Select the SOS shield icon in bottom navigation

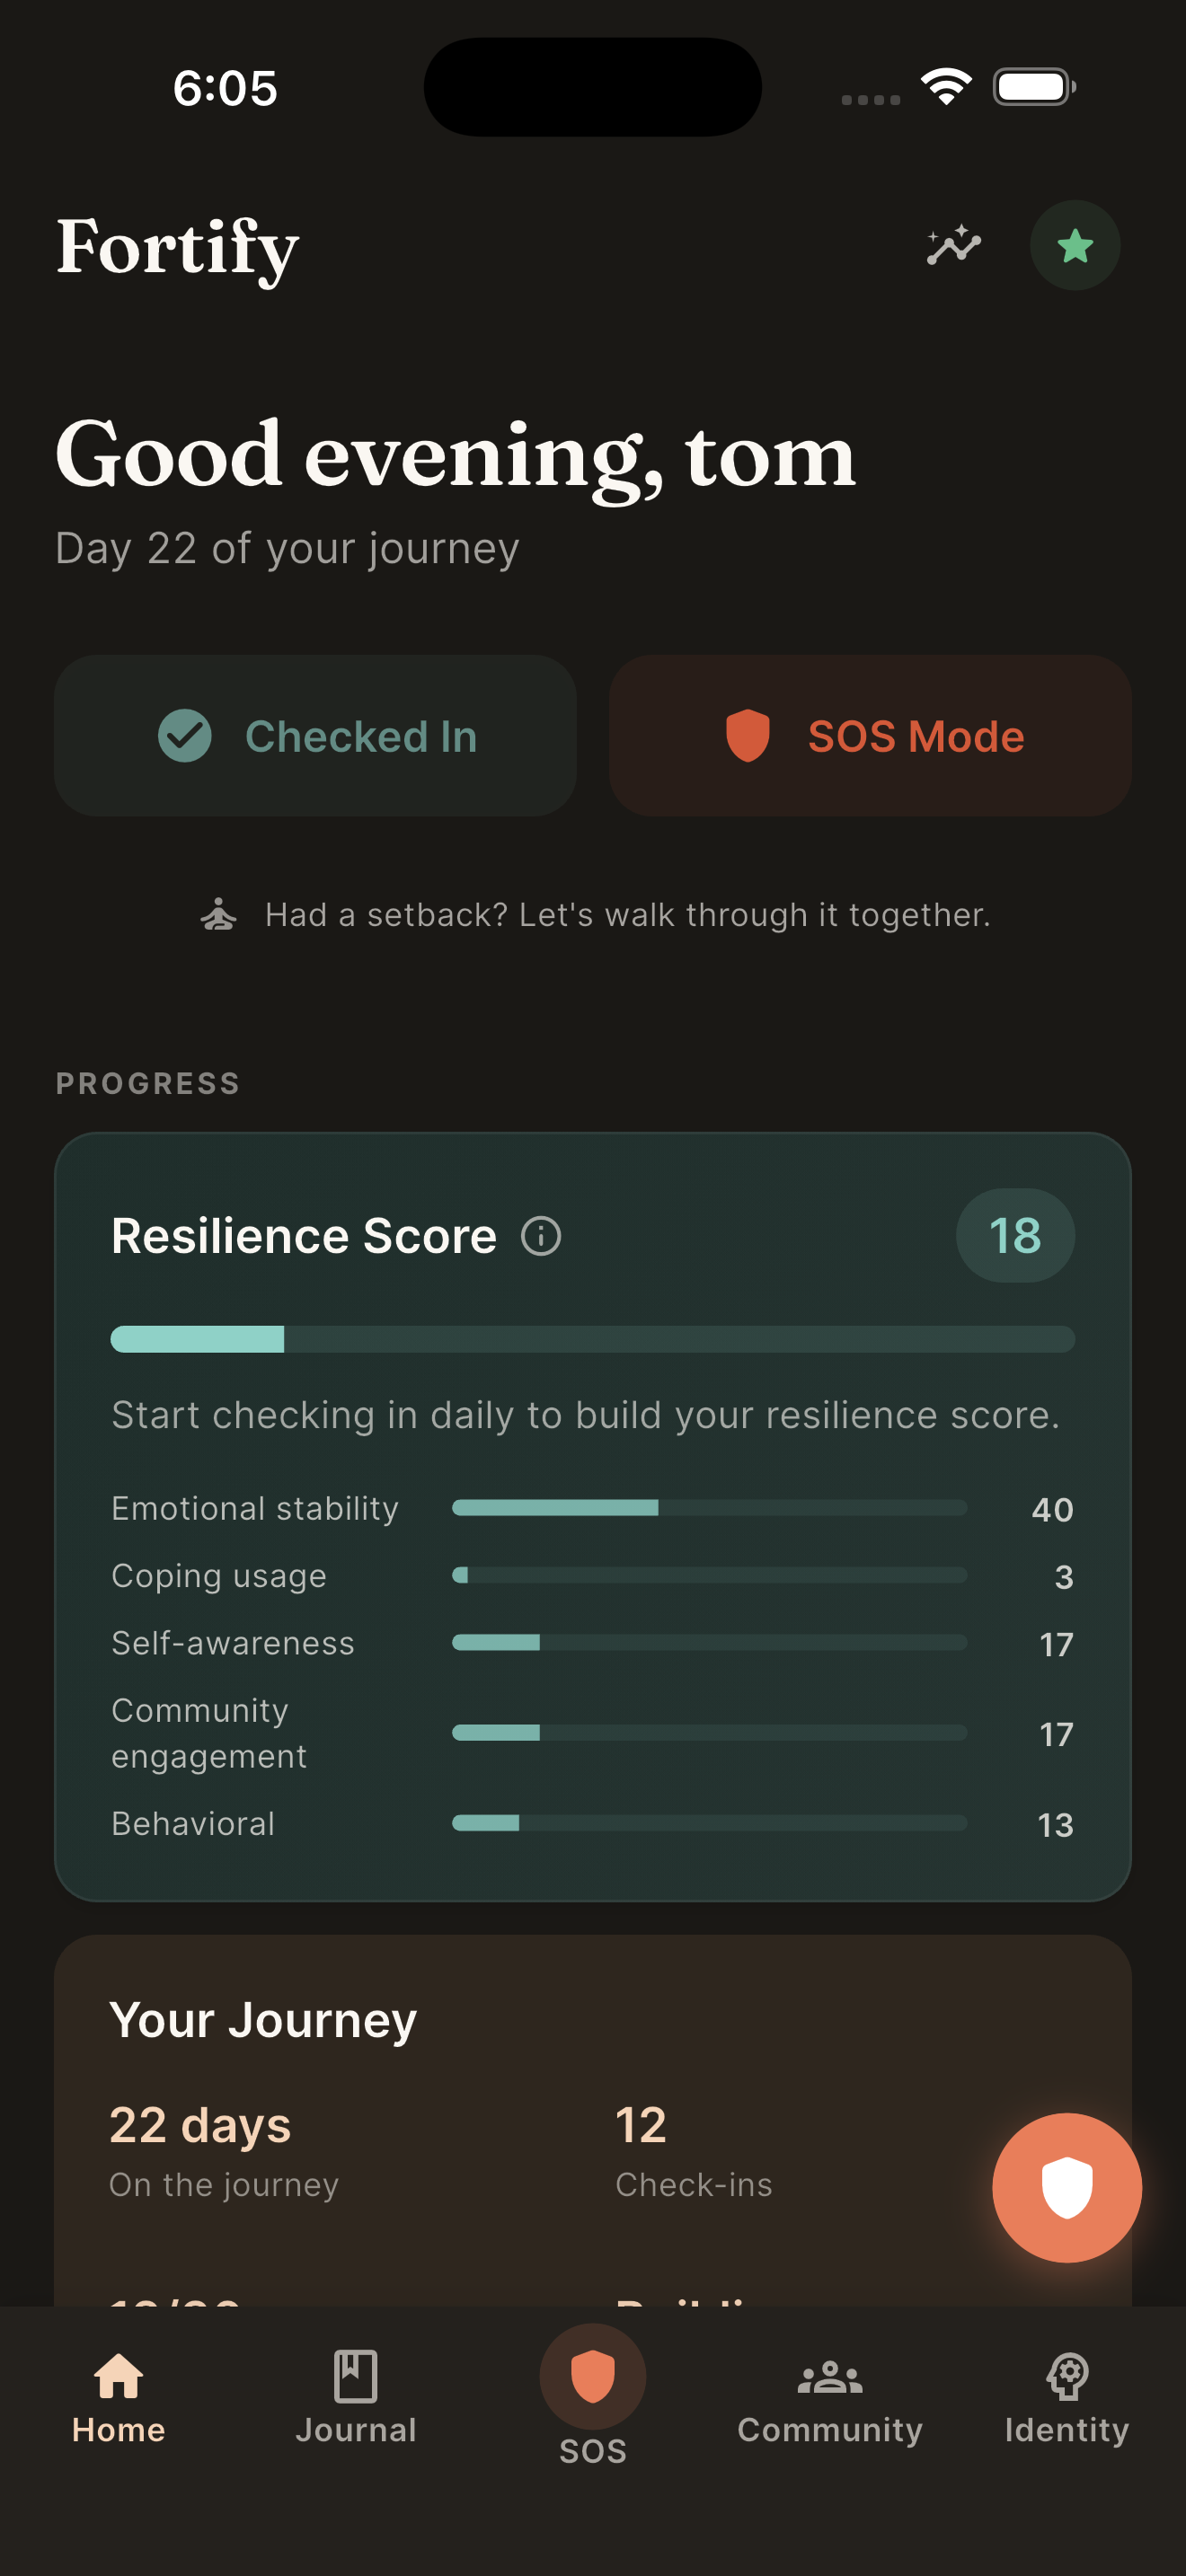click(592, 2377)
